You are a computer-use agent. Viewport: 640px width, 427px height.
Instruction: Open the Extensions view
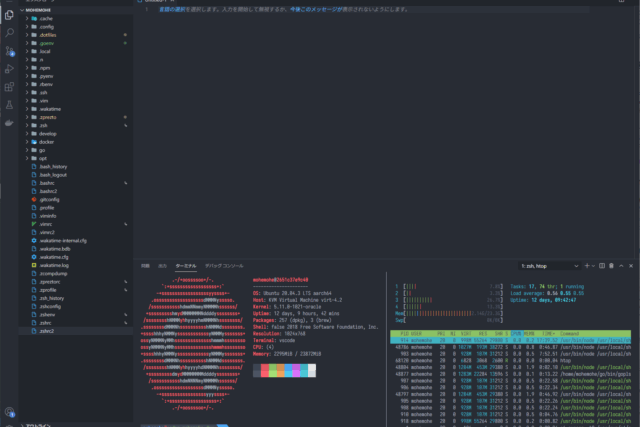[x=9, y=87]
